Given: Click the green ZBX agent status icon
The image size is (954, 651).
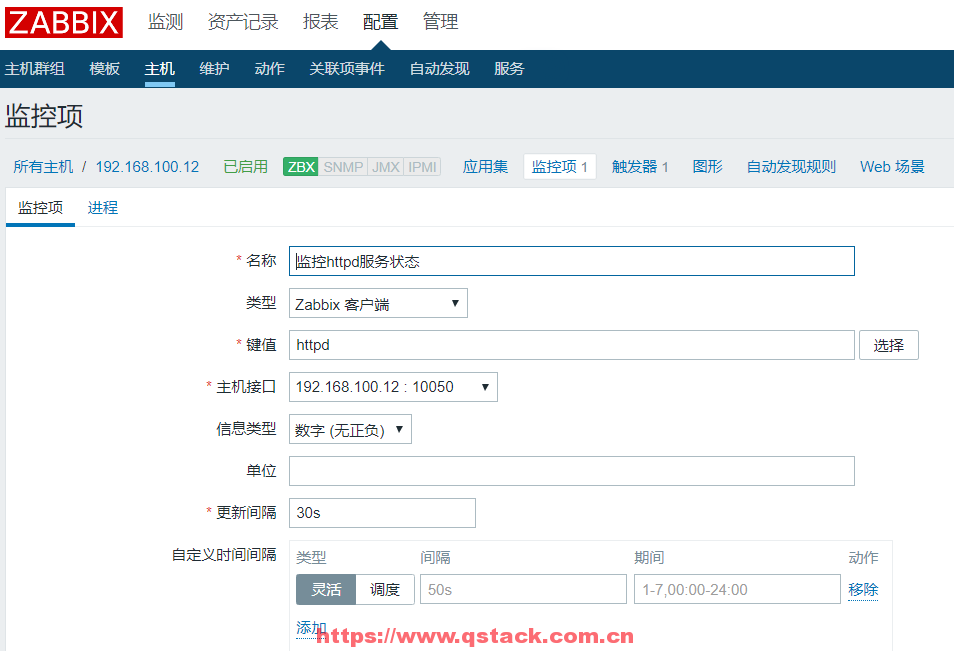Looking at the screenshot, I should pyautogui.click(x=300, y=167).
